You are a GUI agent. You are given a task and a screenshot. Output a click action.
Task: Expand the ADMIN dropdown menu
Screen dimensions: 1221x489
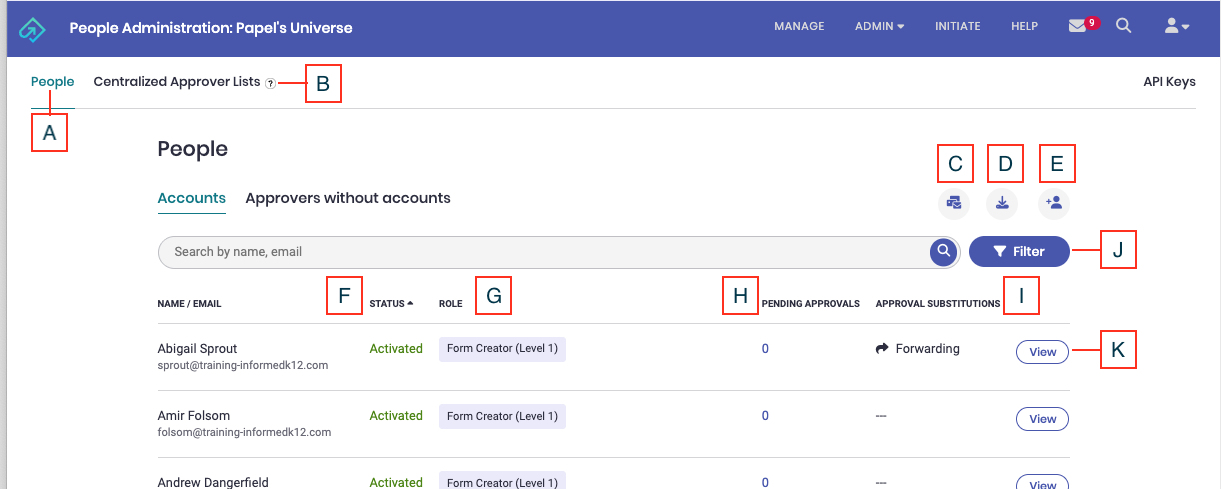point(879,27)
